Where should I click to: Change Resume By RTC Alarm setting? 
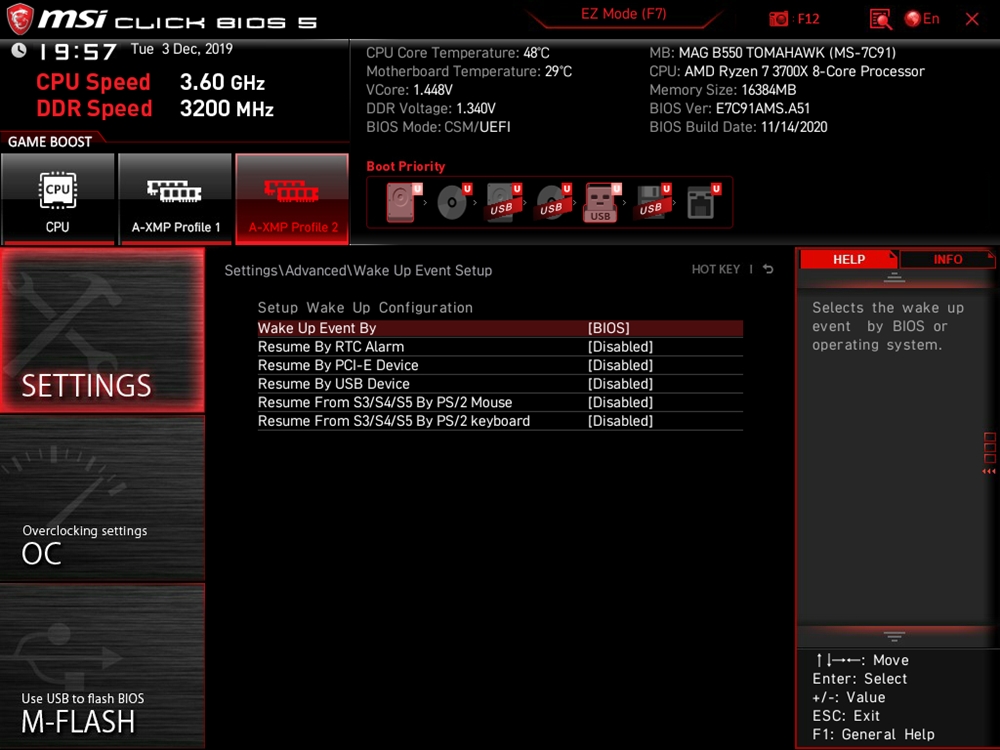500,346
